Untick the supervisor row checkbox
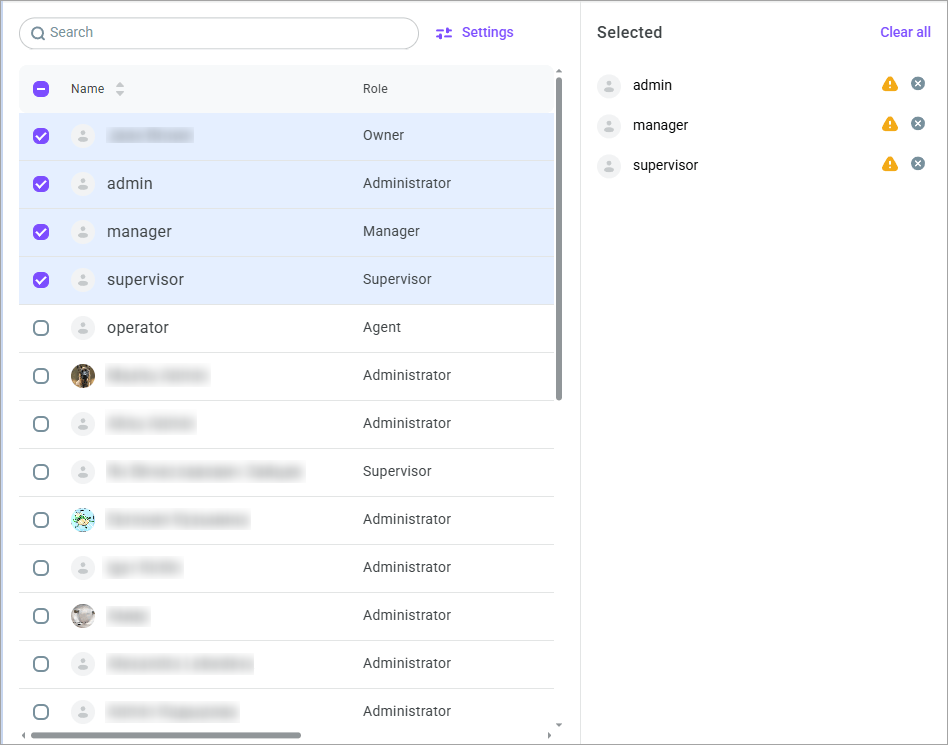The image size is (948, 745). click(x=41, y=280)
